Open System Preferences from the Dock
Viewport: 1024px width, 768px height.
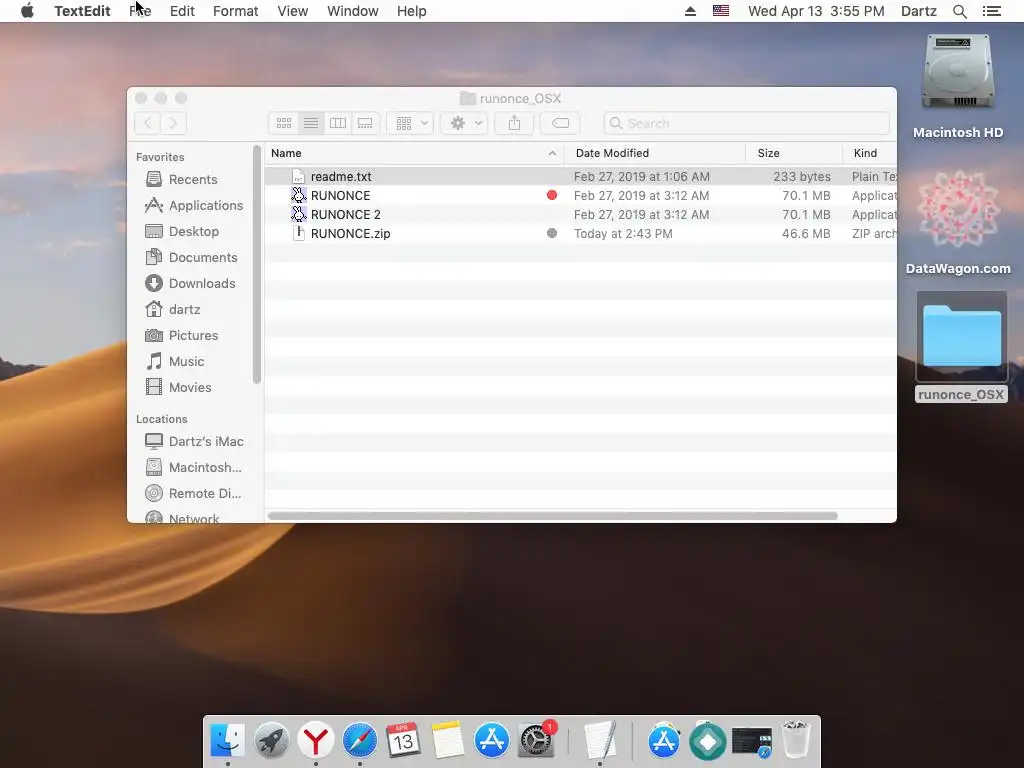(x=536, y=741)
